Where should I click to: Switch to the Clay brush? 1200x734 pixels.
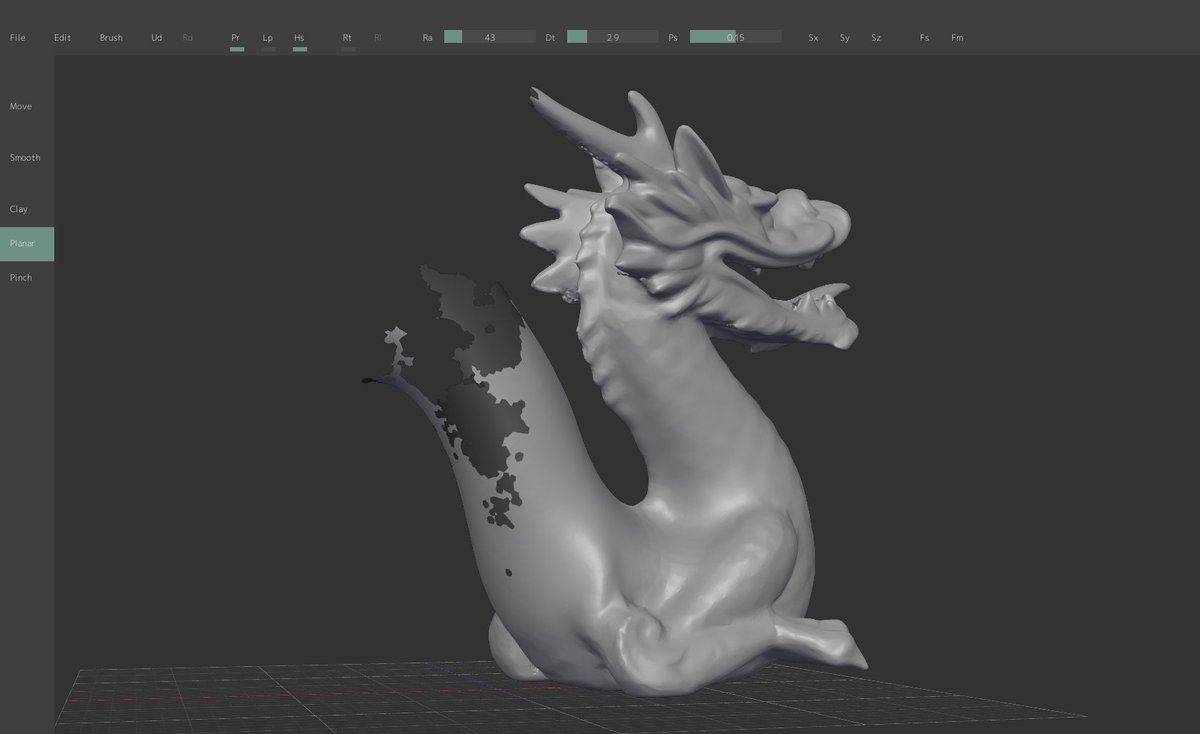click(x=17, y=208)
